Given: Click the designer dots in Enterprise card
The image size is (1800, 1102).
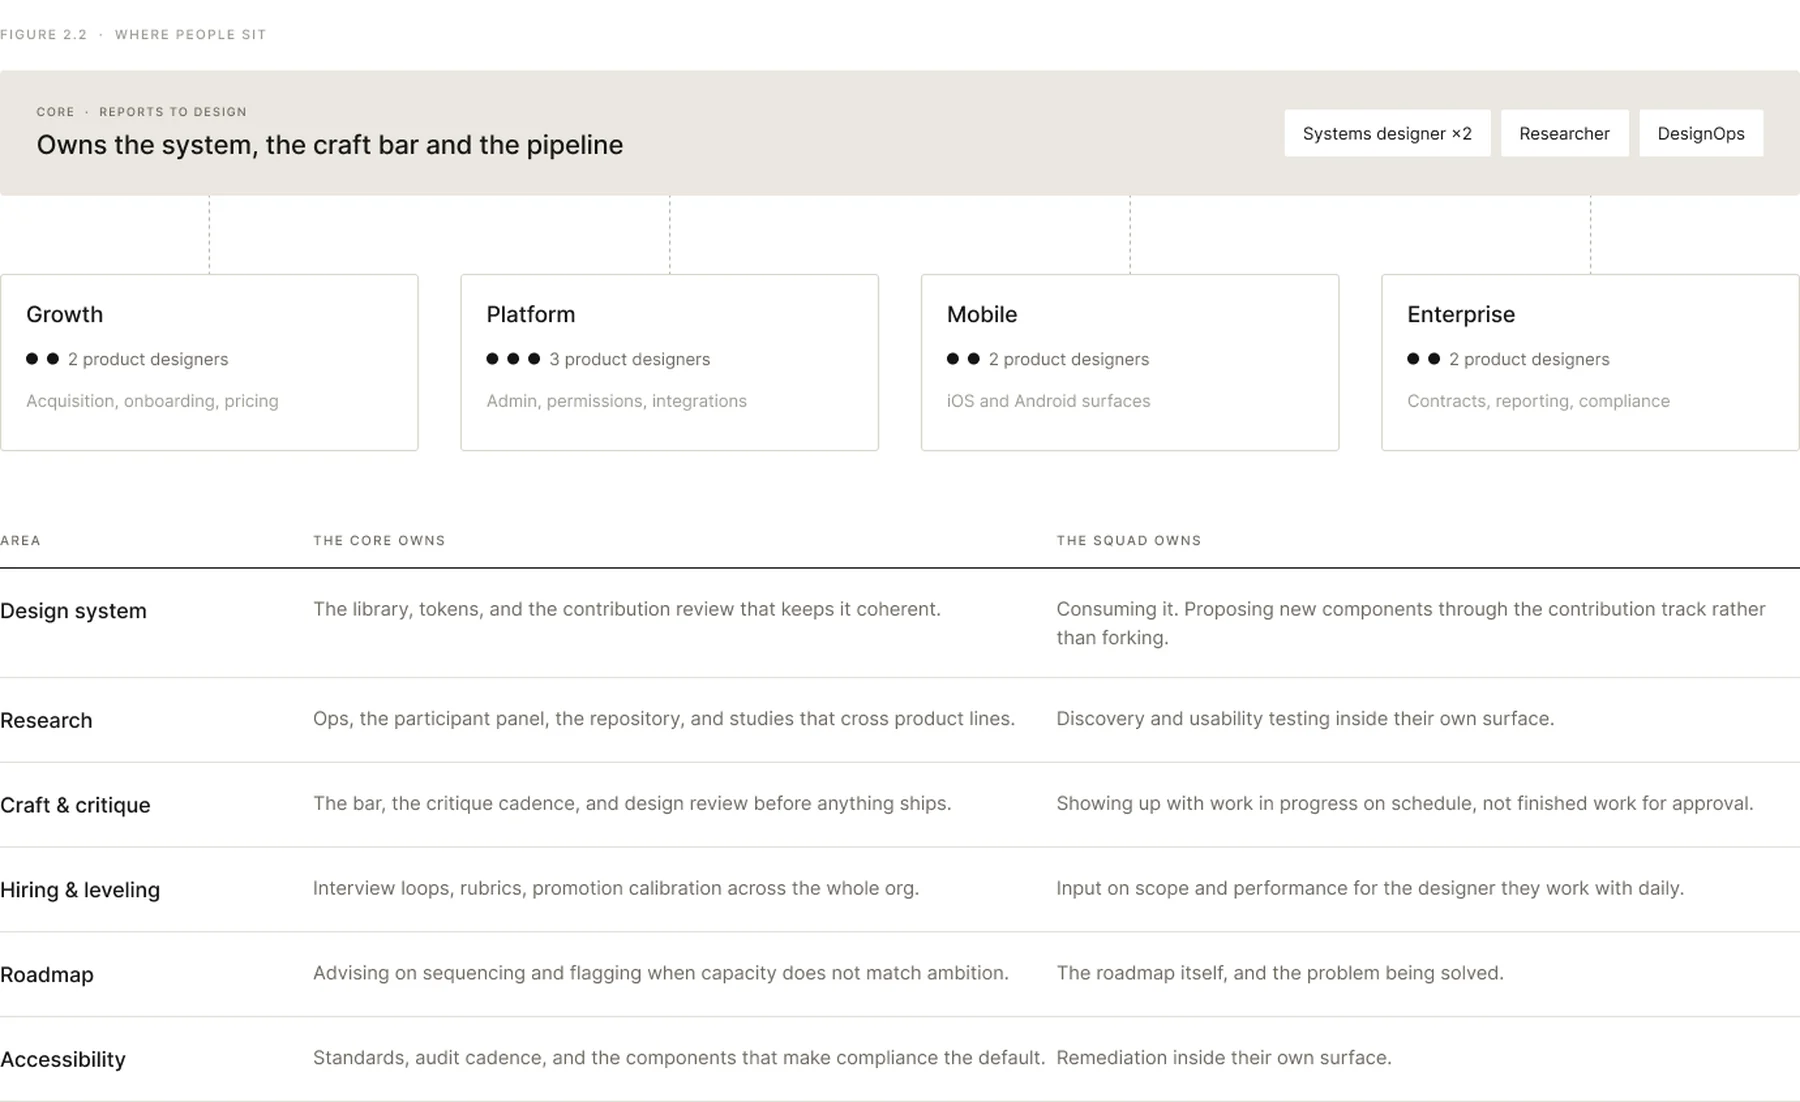Looking at the screenshot, I should [x=1423, y=358].
